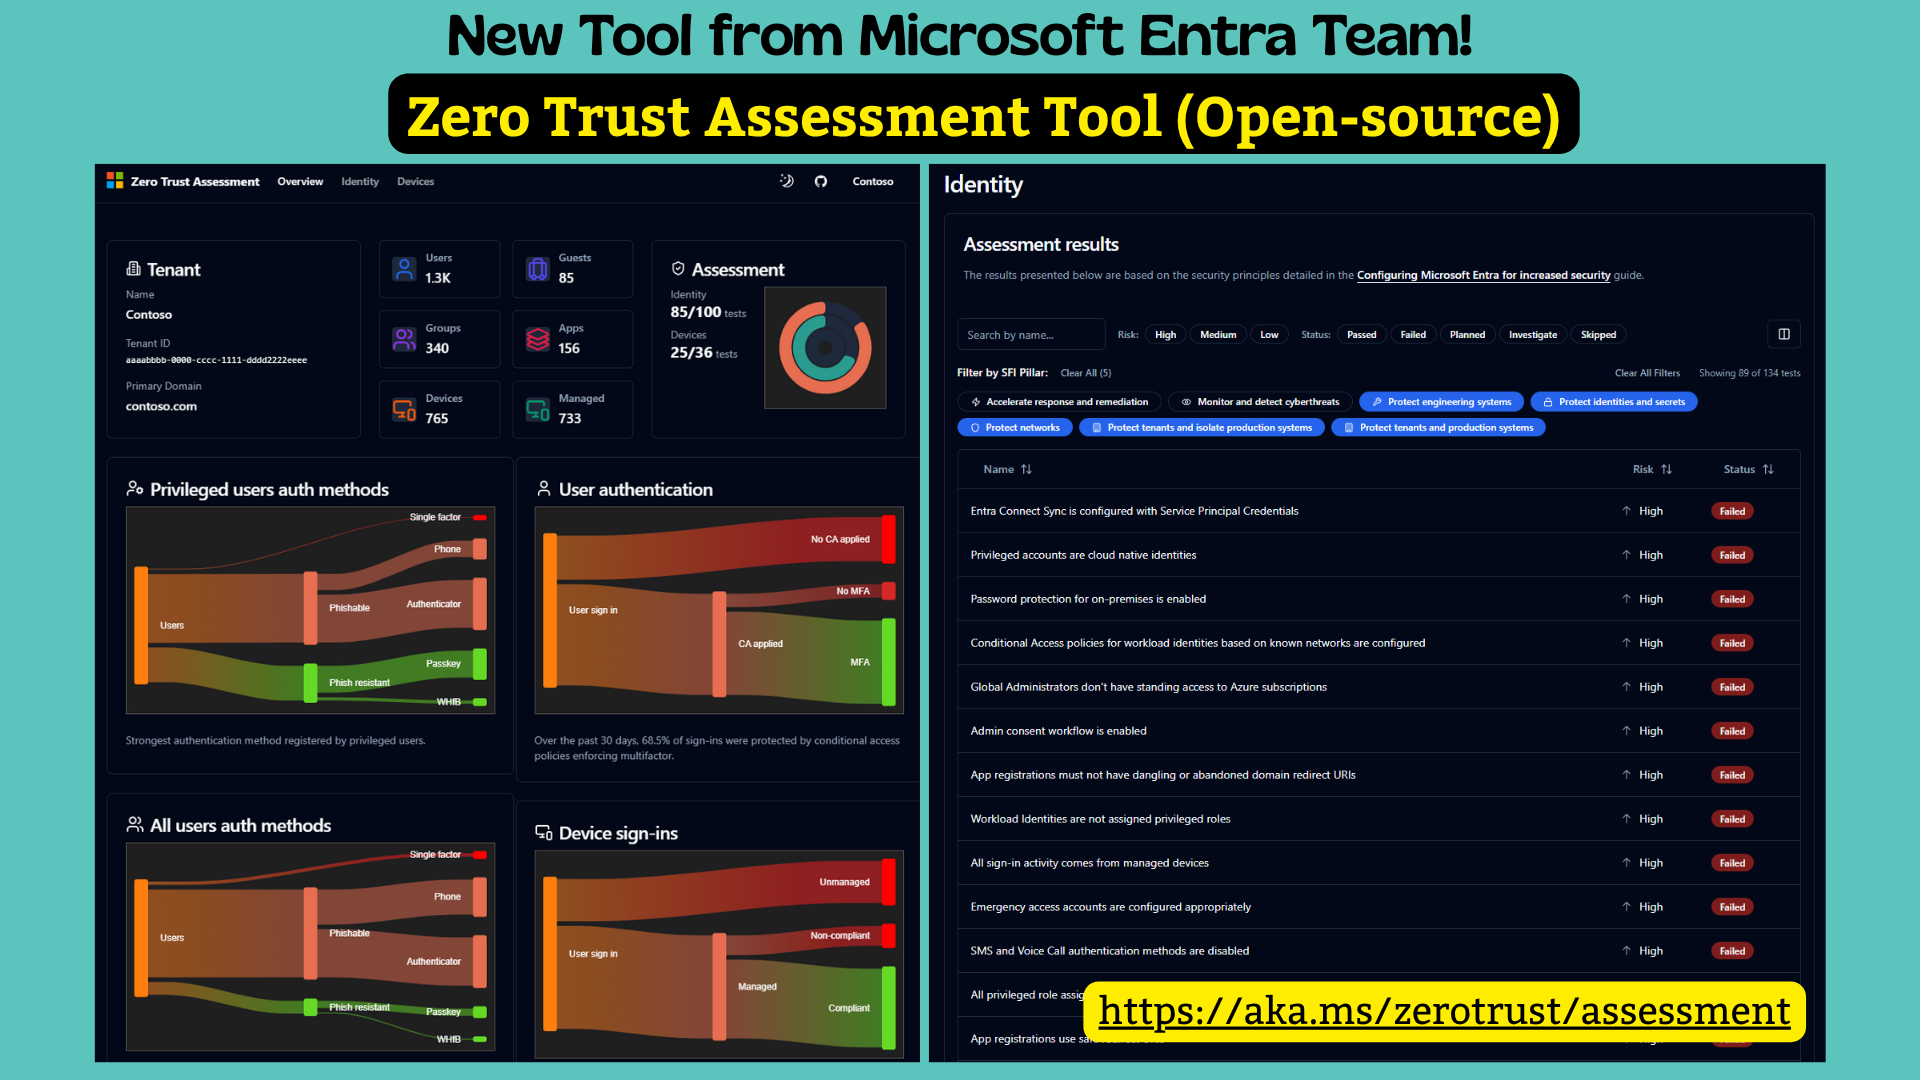
Task: Open Privileged accounts are cloud native identities
Action: 1379,555
